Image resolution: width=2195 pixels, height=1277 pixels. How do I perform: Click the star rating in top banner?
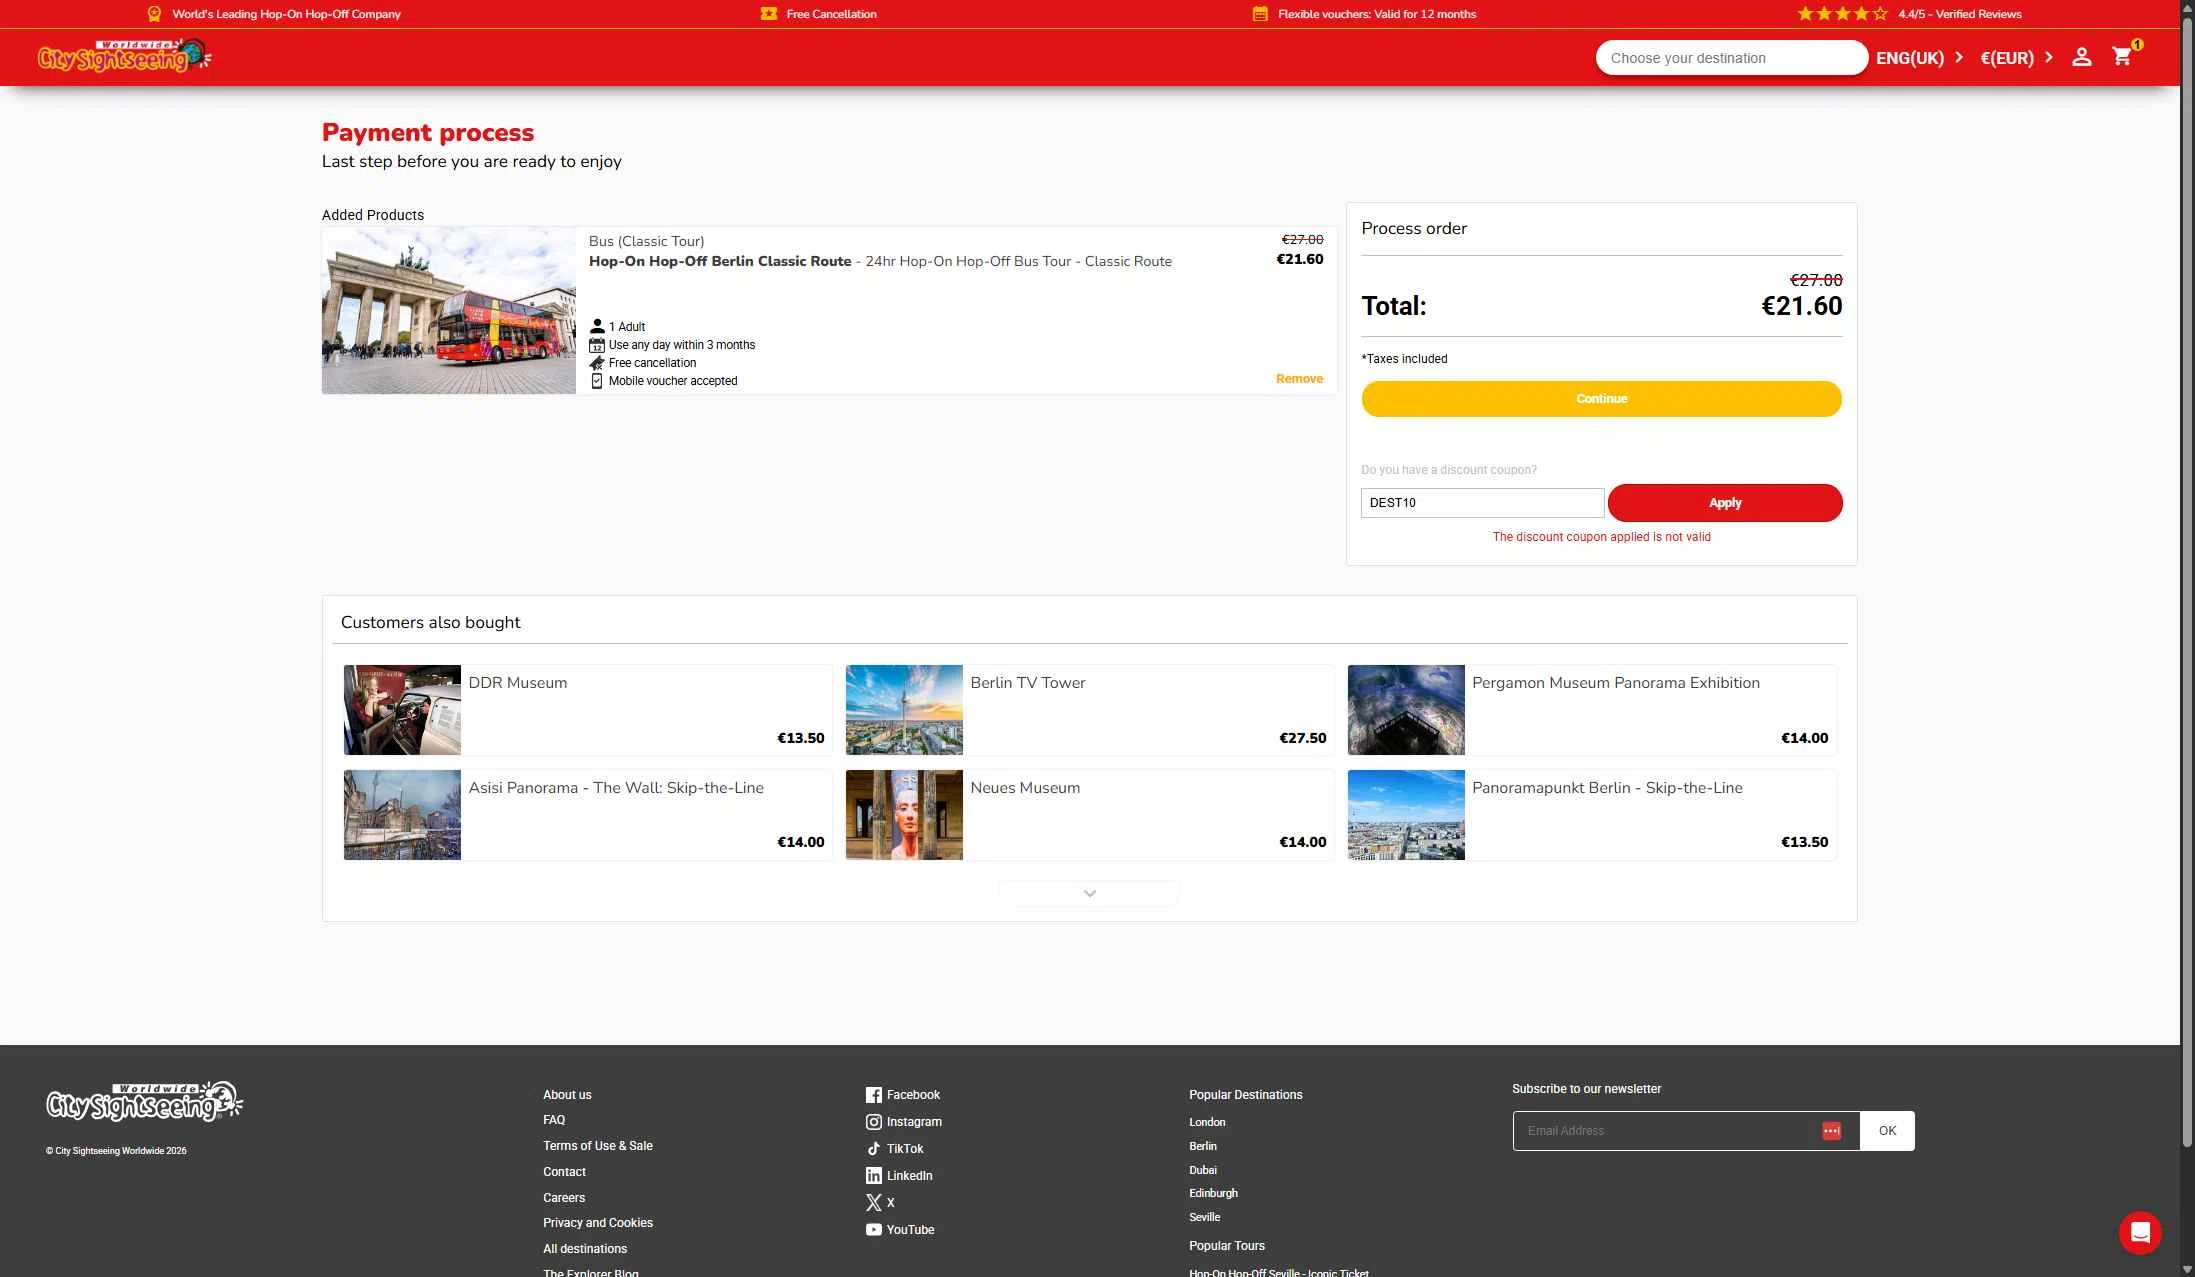coord(1842,14)
